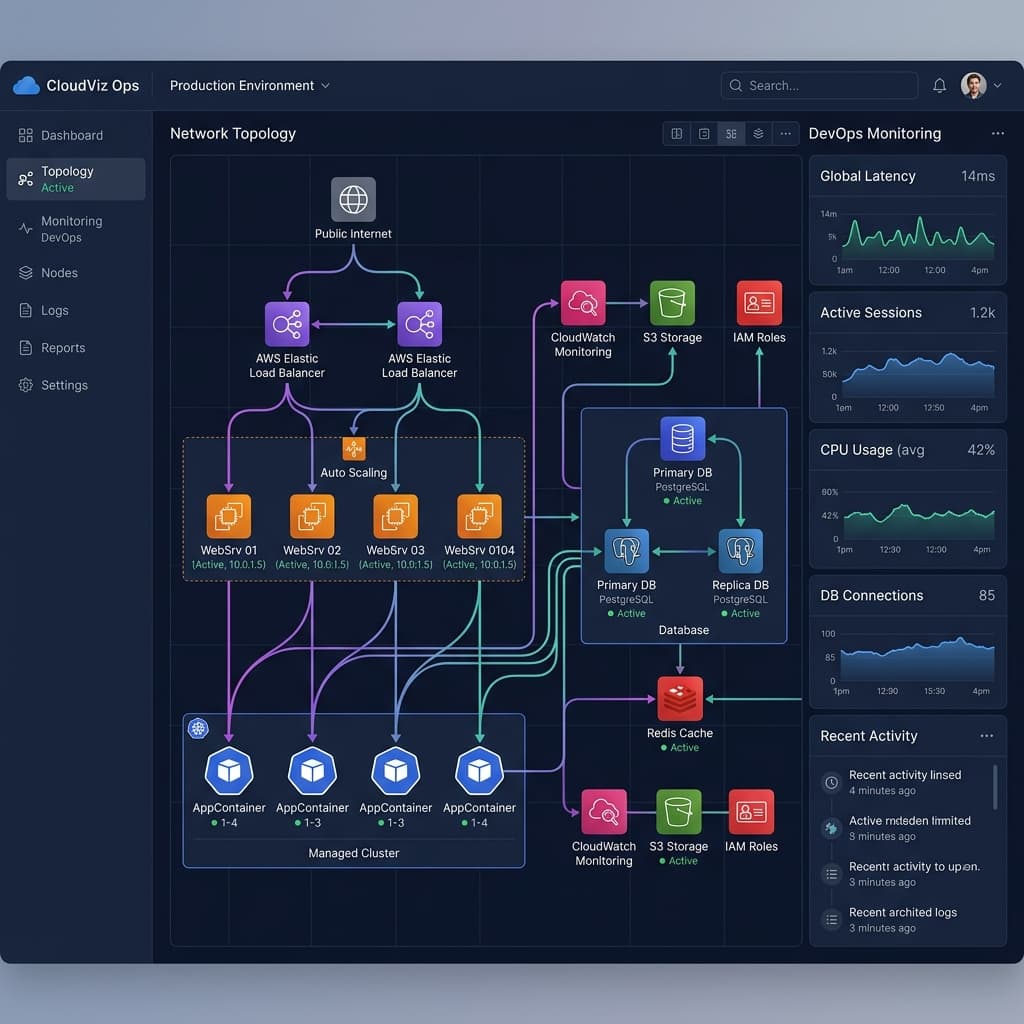This screenshot has height=1024, width=1024.
Task: Expand the user account chevron
Action: click(997, 86)
